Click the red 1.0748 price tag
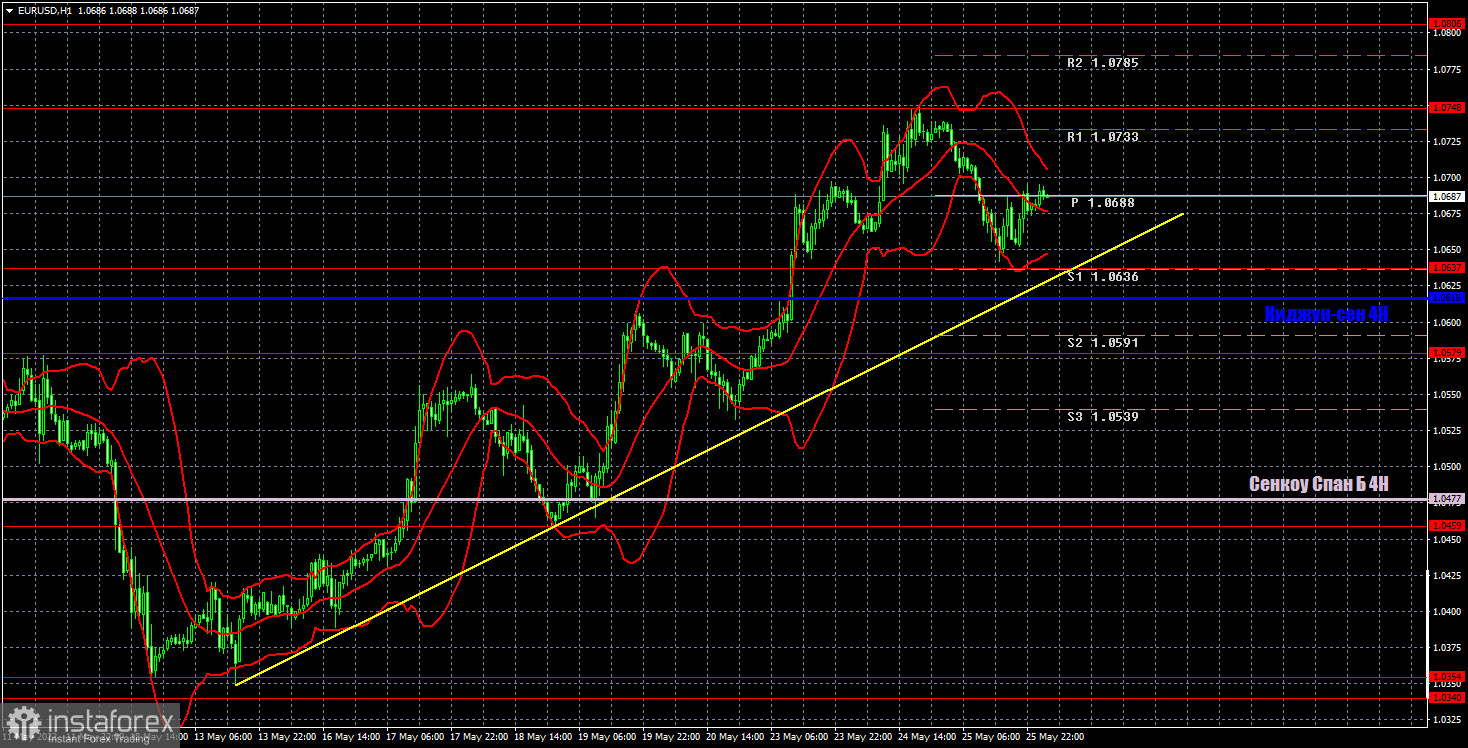 coord(1447,107)
